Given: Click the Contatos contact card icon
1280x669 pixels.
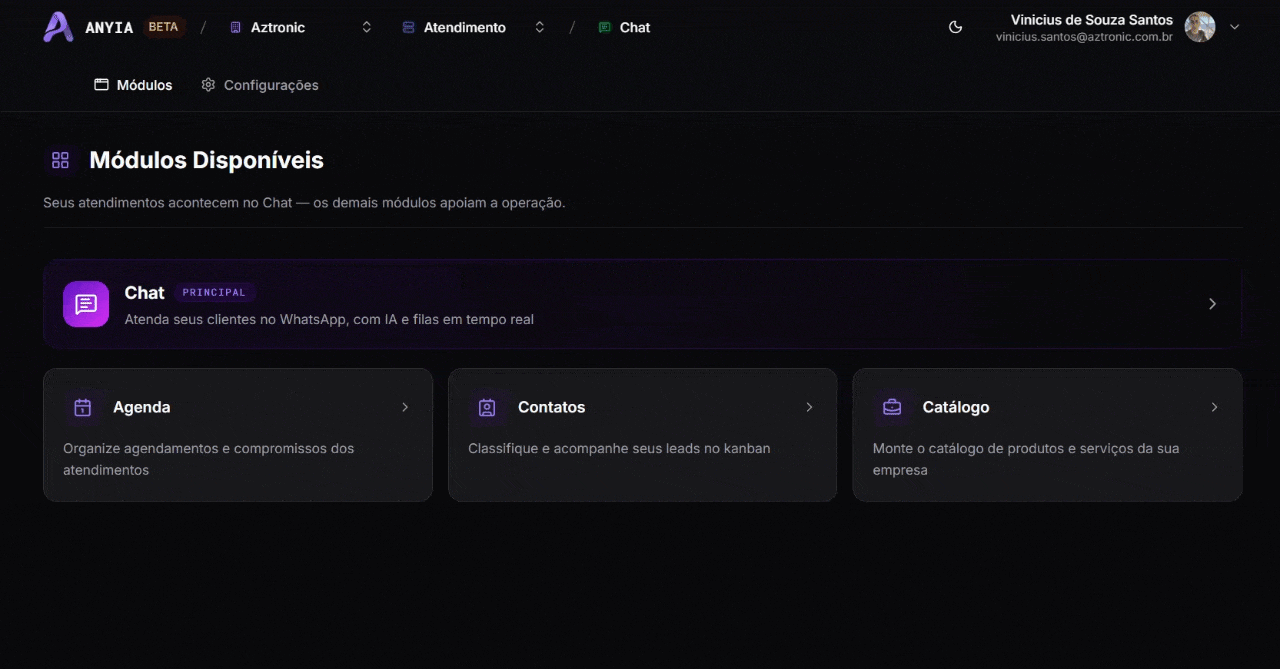Looking at the screenshot, I should [487, 407].
